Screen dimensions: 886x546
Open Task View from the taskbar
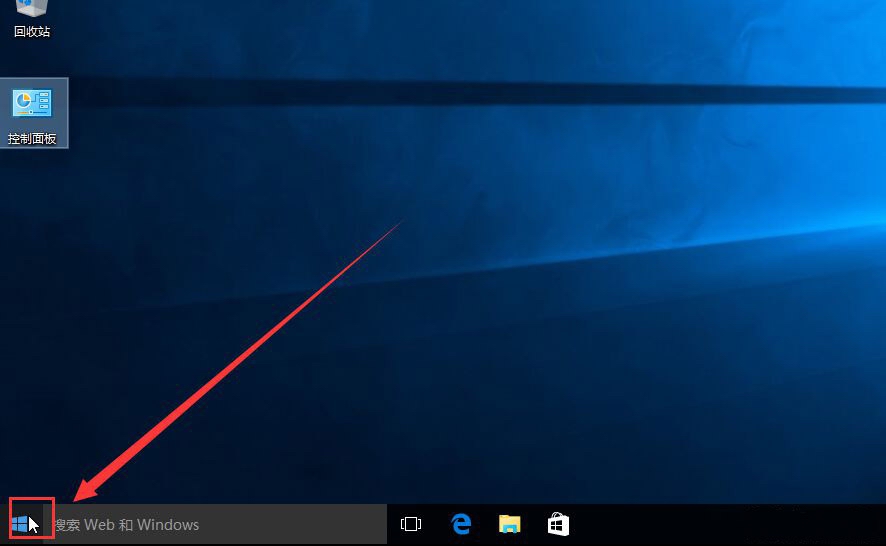[x=411, y=525]
